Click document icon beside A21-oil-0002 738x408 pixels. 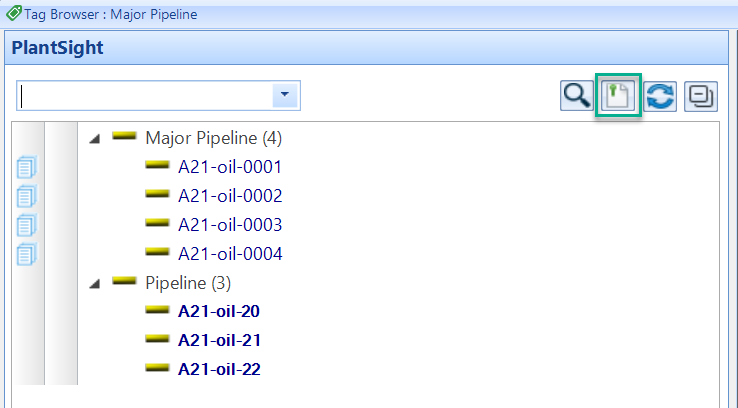pos(27,196)
